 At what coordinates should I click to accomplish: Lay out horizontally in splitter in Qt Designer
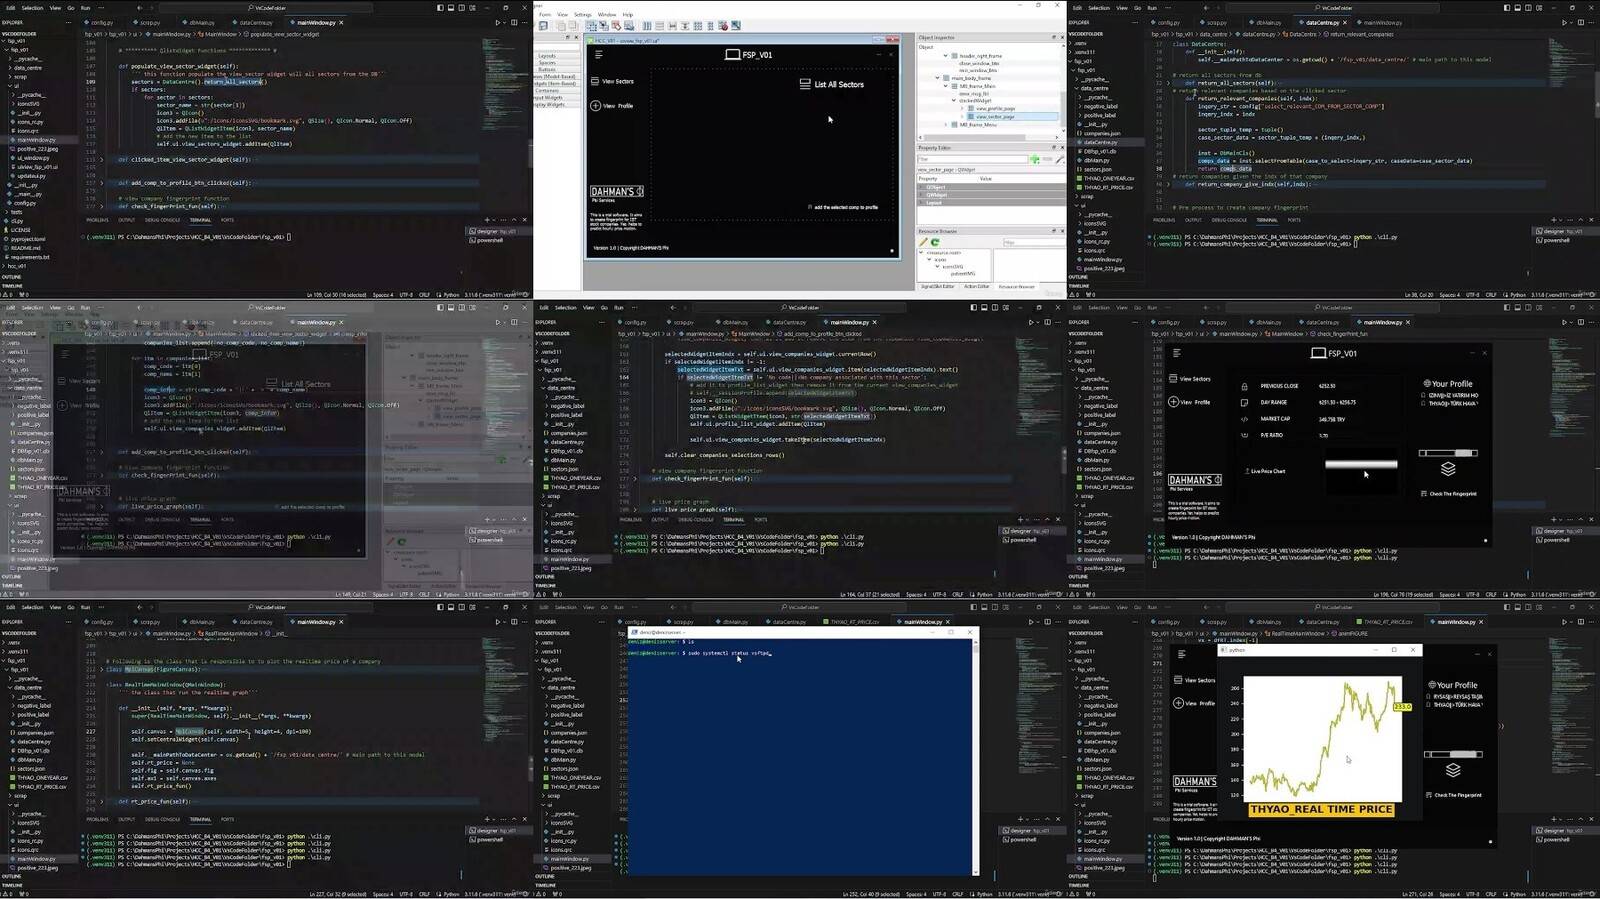pos(672,26)
